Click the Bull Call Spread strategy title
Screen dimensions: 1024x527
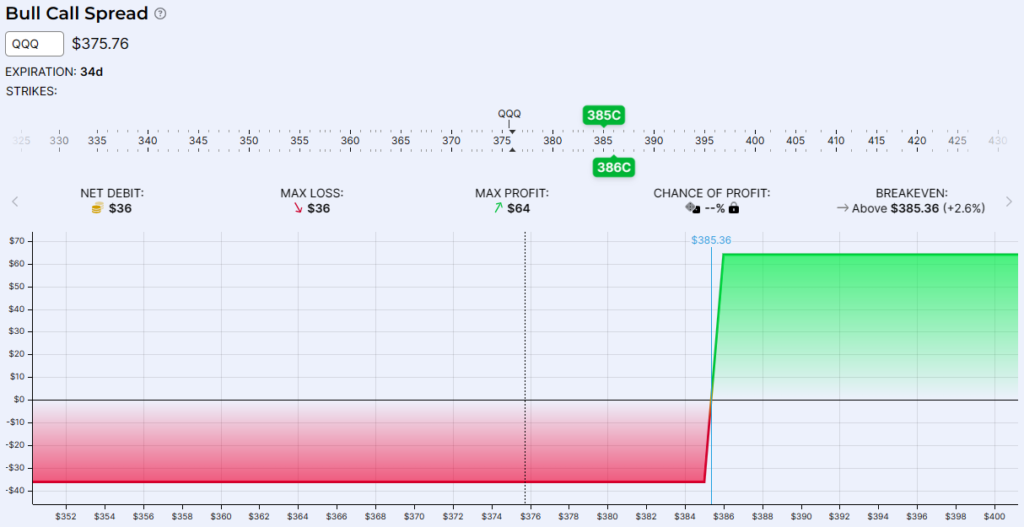pos(77,14)
